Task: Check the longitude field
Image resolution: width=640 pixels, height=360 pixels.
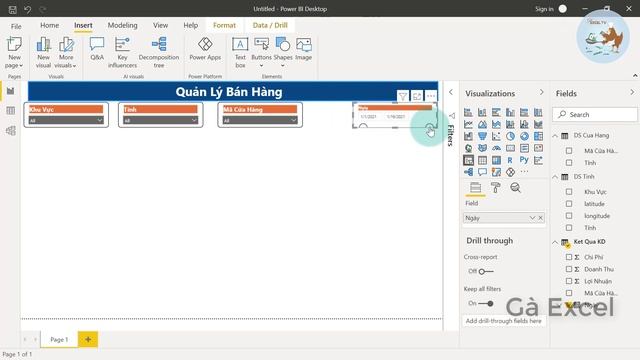Action: [x=569, y=216]
